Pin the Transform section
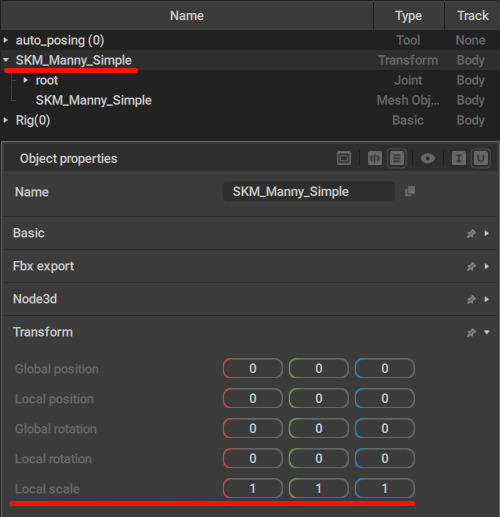The image size is (500, 517). pos(471,332)
